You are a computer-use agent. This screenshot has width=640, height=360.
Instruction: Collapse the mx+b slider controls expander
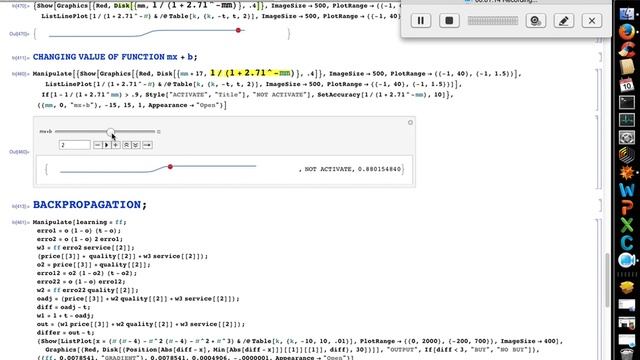click(x=159, y=131)
